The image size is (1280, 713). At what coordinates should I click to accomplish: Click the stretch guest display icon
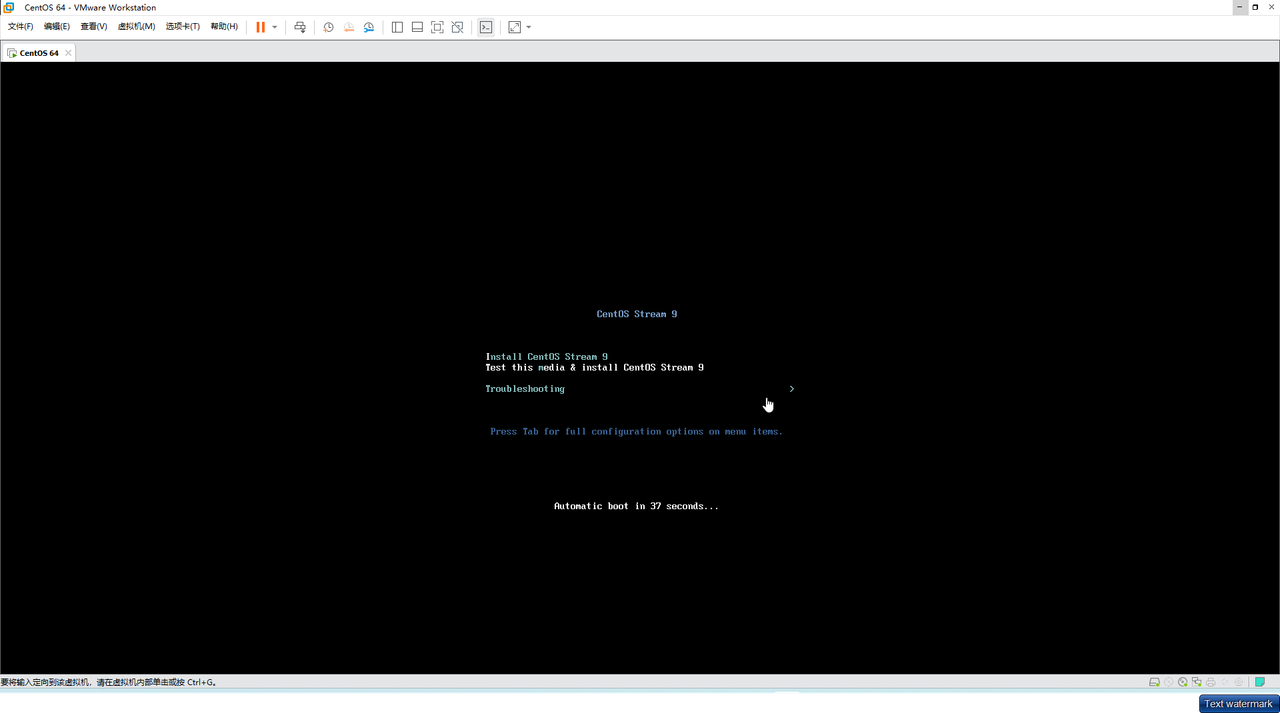(514, 27)
